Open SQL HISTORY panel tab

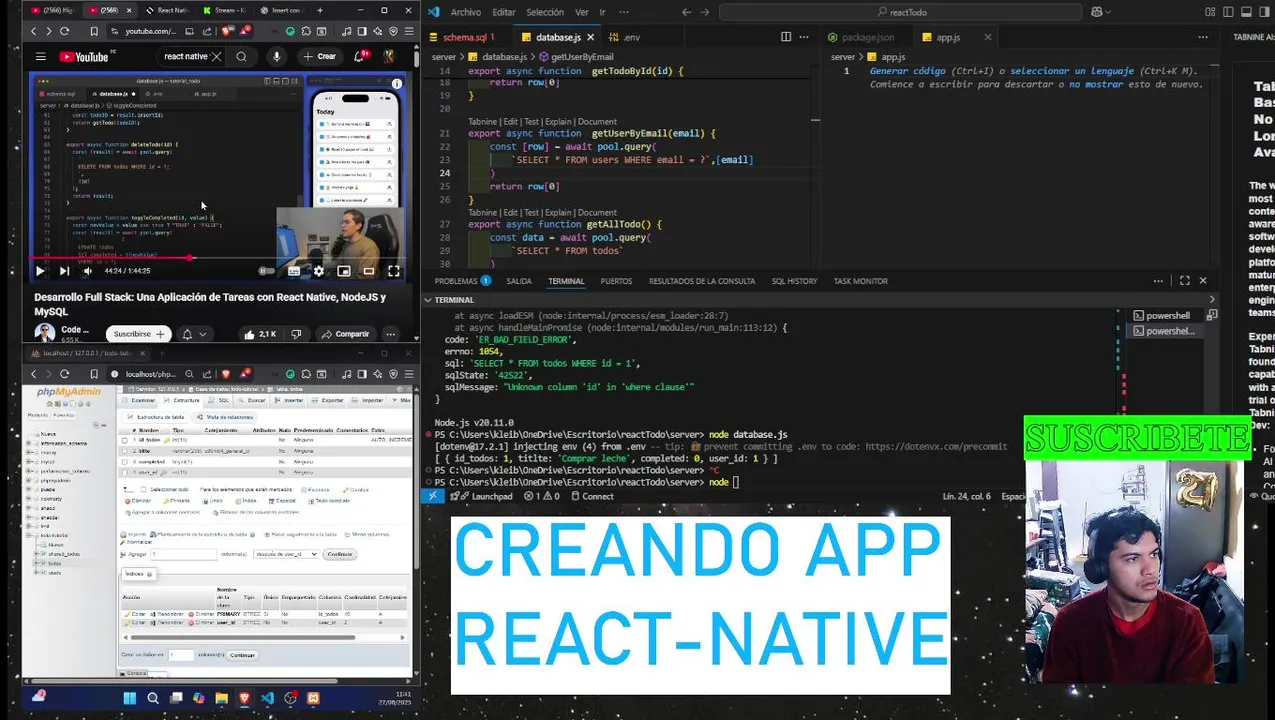pyautogui.click(x=794, y=281)
